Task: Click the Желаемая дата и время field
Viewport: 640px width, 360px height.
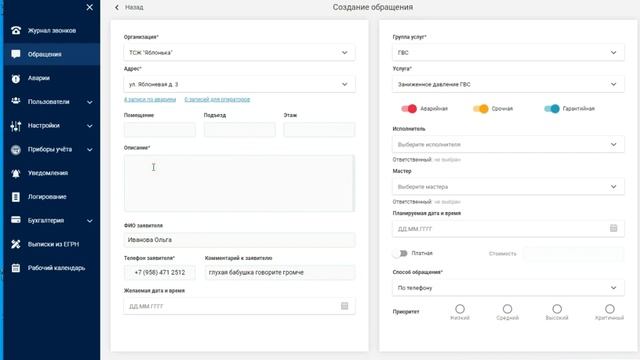Action: point(239,306)
